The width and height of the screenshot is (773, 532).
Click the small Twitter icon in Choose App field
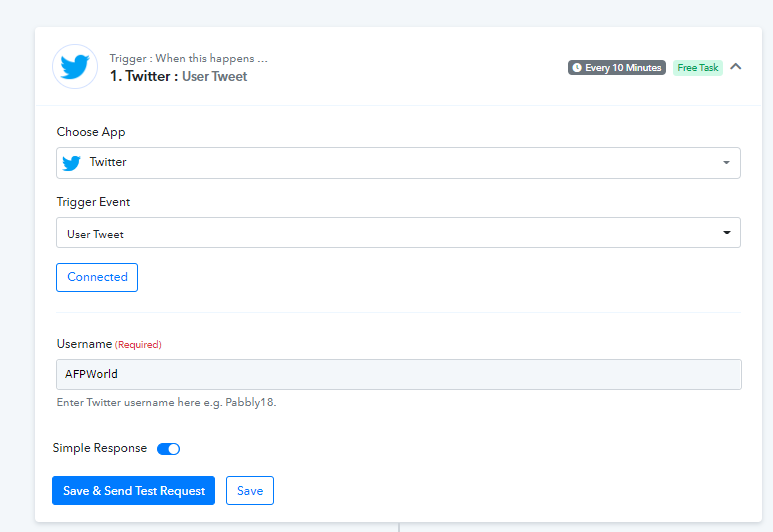point(71,163)
